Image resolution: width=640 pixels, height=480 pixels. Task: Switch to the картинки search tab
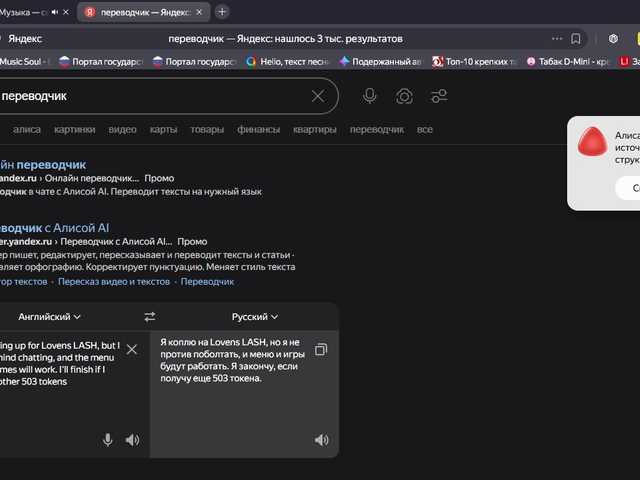(x=75, y=130)
